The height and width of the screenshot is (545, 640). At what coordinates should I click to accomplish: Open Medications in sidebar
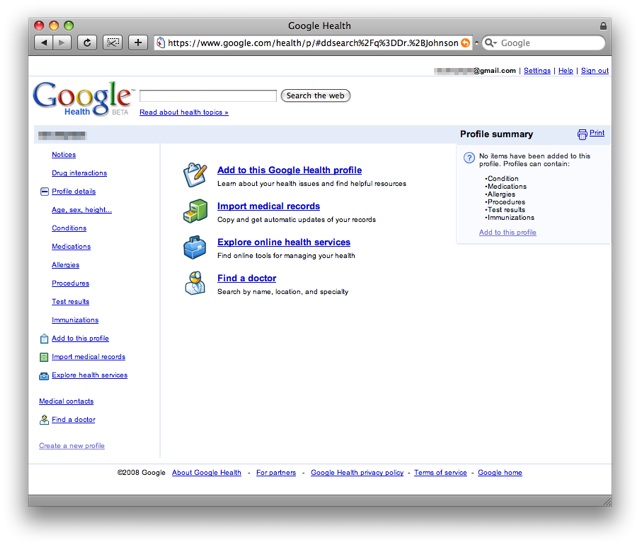pos(71,247)
